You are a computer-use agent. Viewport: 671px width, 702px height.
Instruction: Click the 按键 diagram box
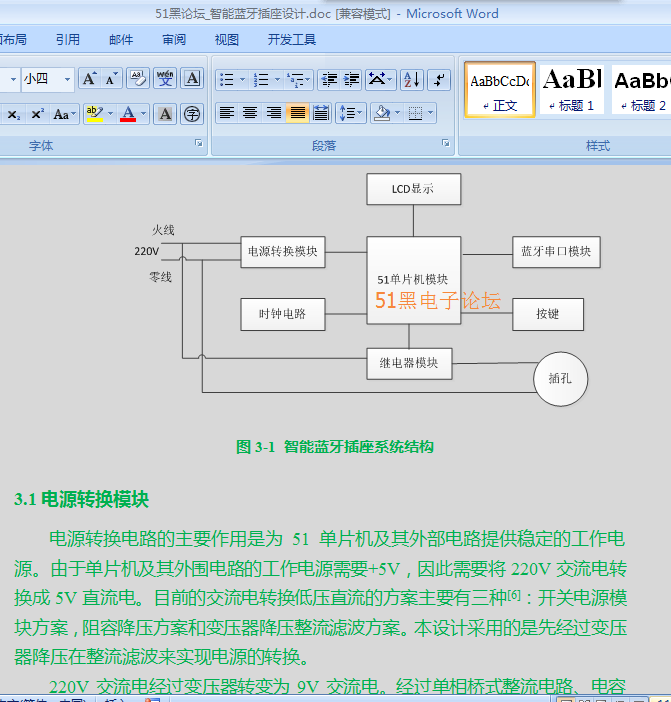pos(548,314)
